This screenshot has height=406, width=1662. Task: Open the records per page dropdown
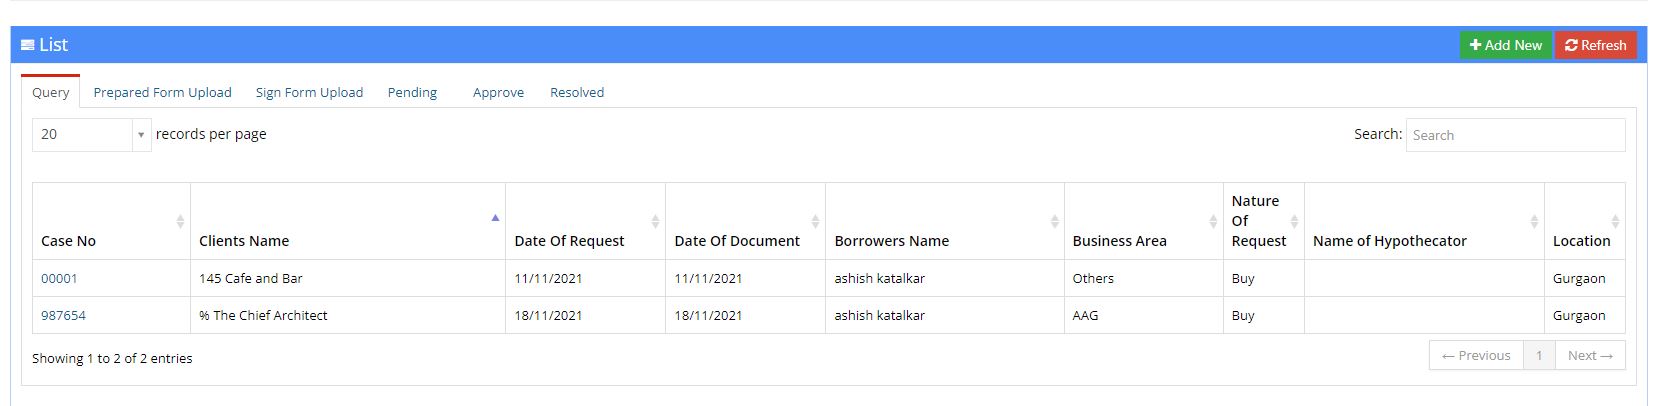tap(92, 134)
